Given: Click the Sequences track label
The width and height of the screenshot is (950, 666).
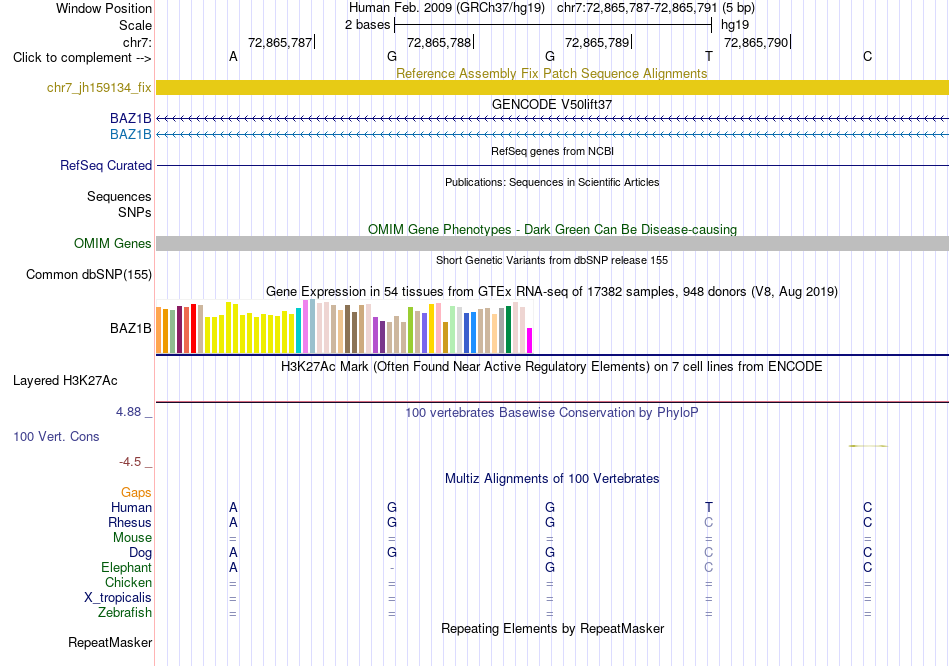Looking at the screenshot, I should click(119, 196).
